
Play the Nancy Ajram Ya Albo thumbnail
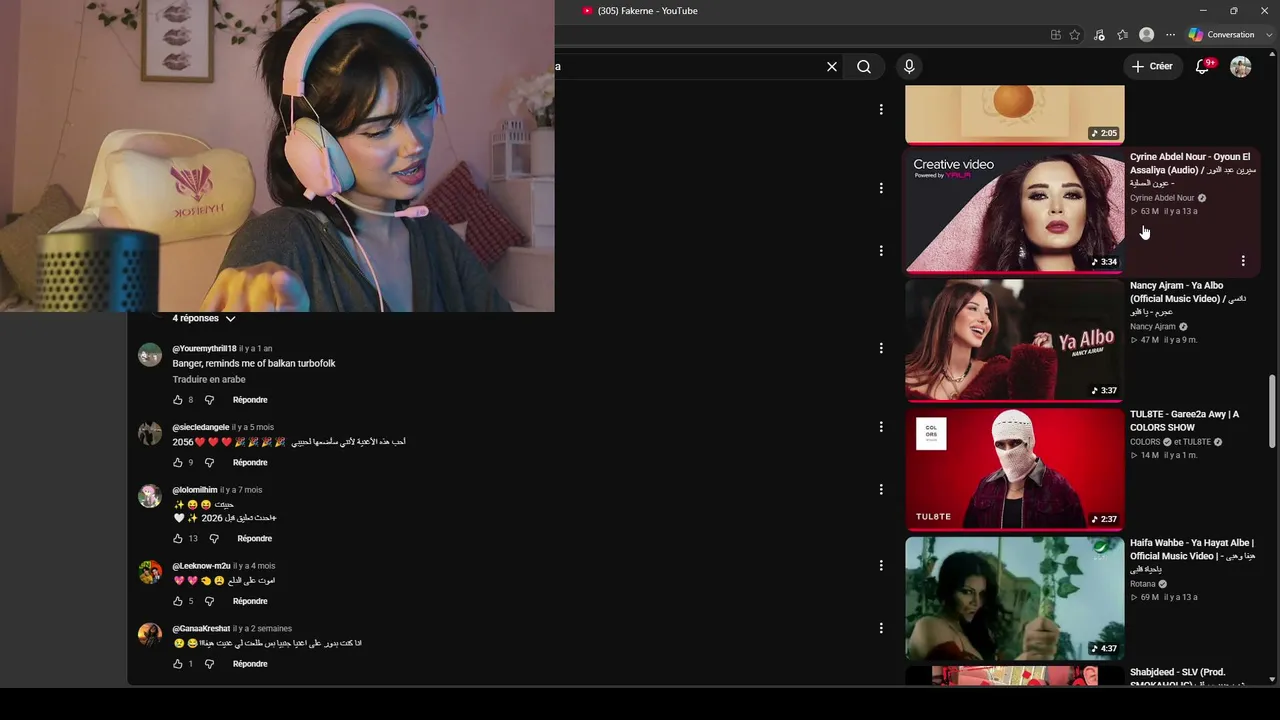(x=1015, y=341)
